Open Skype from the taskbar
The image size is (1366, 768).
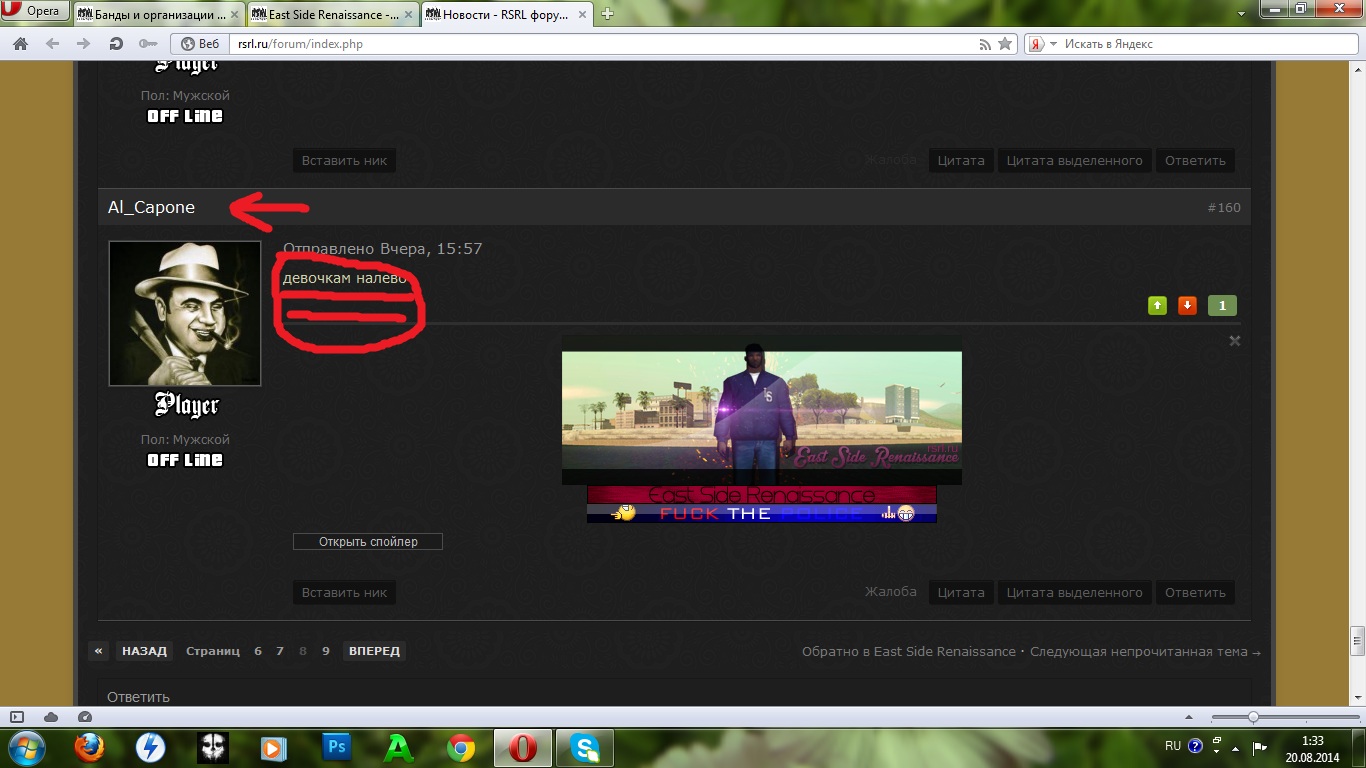coord(585,748)
